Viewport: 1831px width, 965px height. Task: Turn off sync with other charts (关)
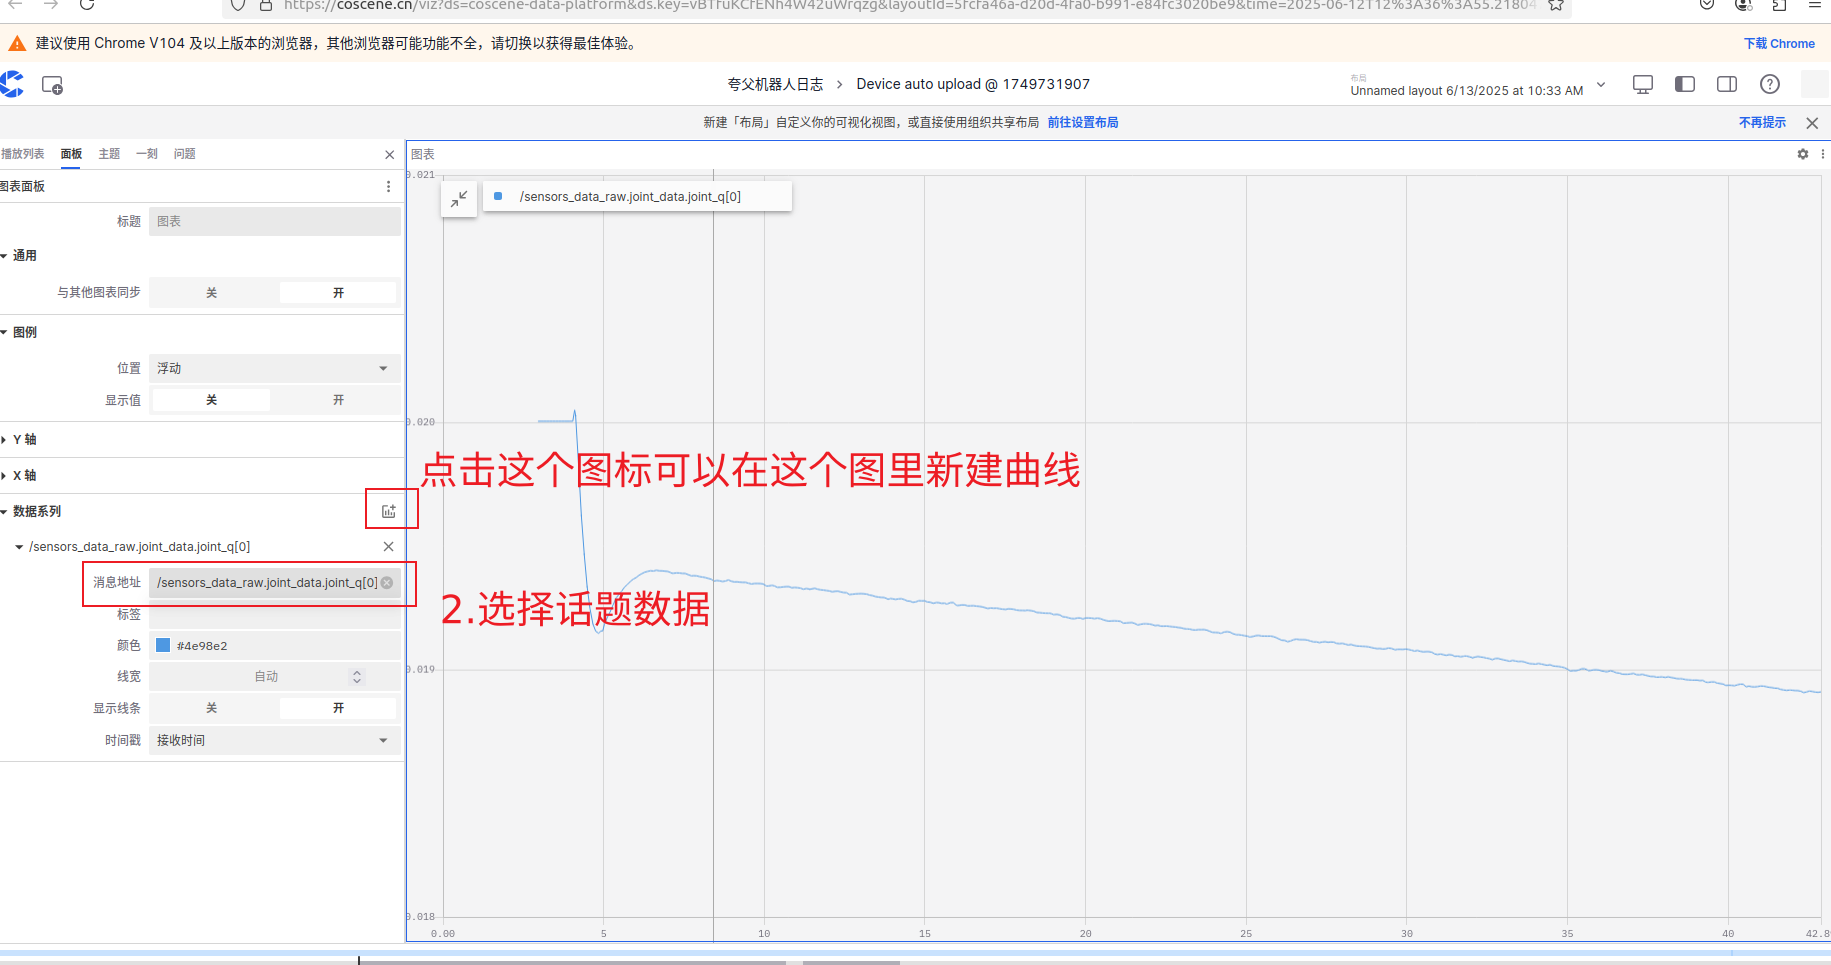pos(211,293)
